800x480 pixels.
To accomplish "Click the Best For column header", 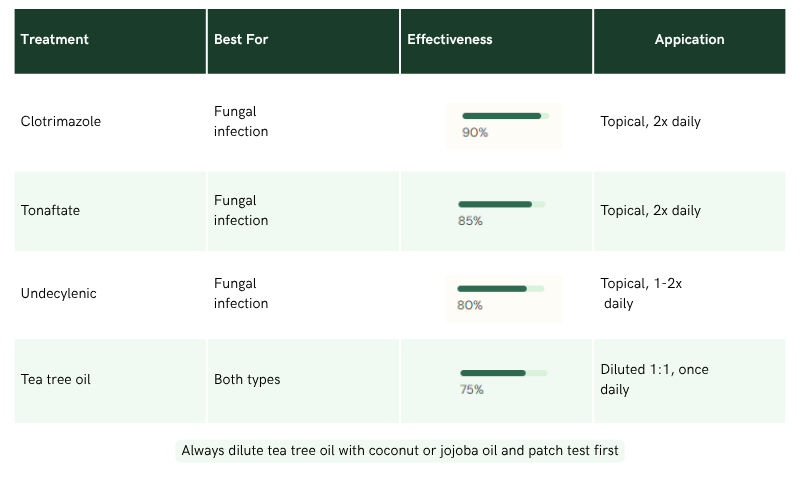I will 241,40.
